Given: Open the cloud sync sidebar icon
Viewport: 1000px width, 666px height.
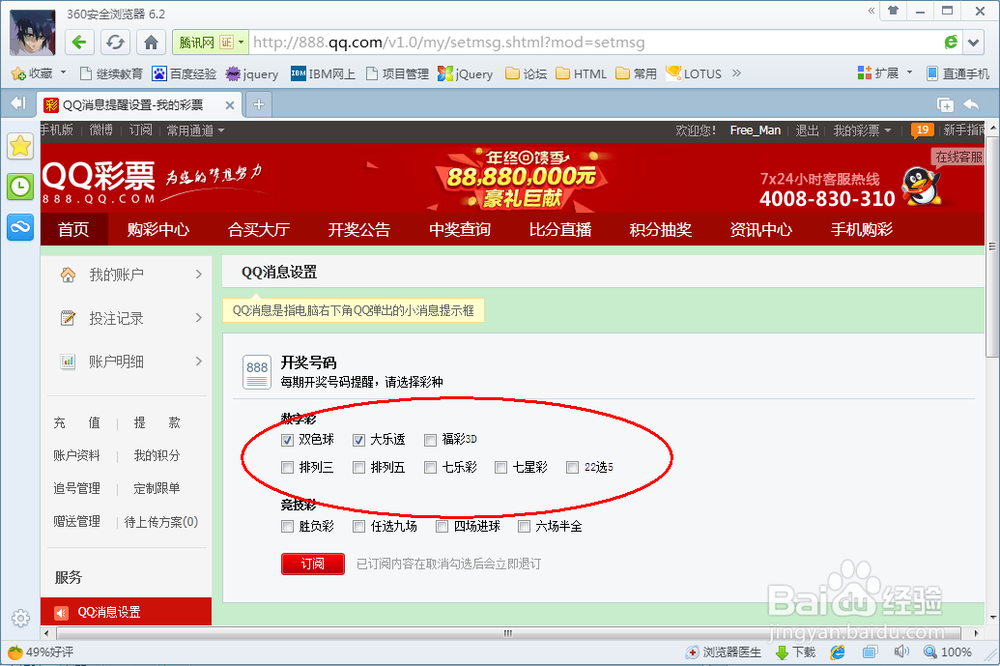Looking at the screenshot, I should [x=20, y=227].
